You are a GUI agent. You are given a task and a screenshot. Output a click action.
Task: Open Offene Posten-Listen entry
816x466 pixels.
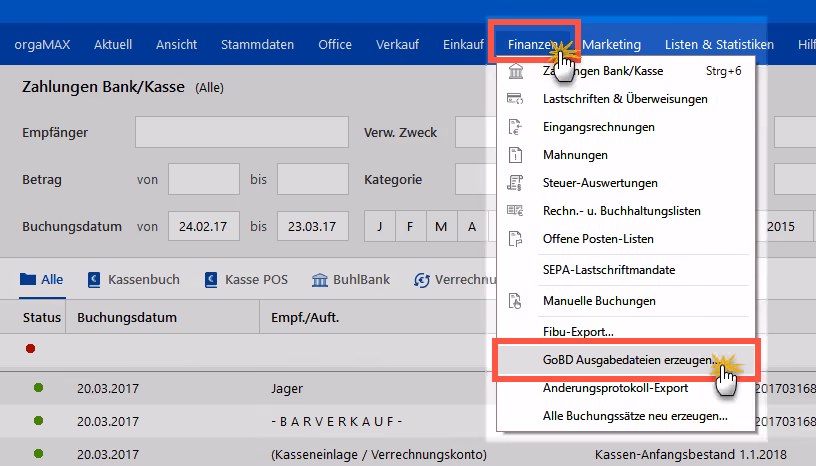coord(626,239)
